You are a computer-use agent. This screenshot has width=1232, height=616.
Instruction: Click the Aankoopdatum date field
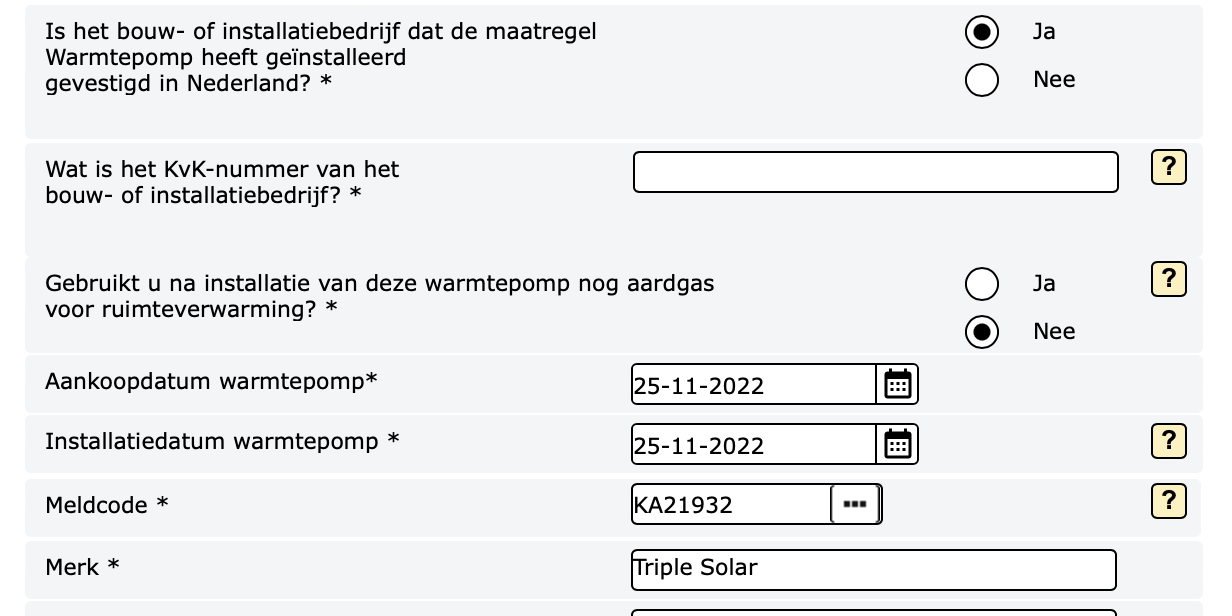coord(753,385)
